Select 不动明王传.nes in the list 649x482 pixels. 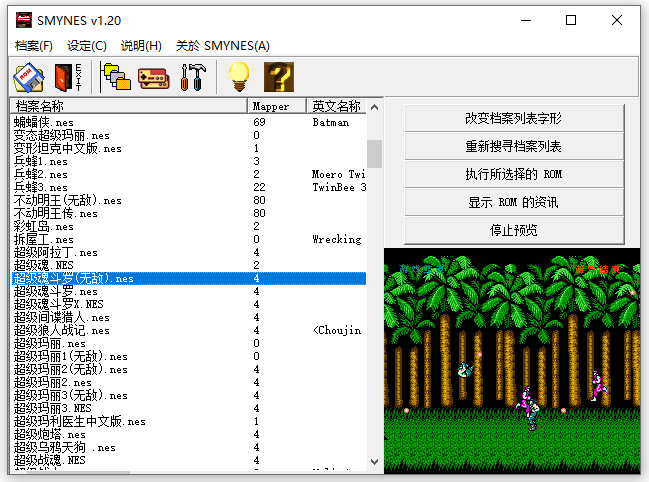coord(55,213)
